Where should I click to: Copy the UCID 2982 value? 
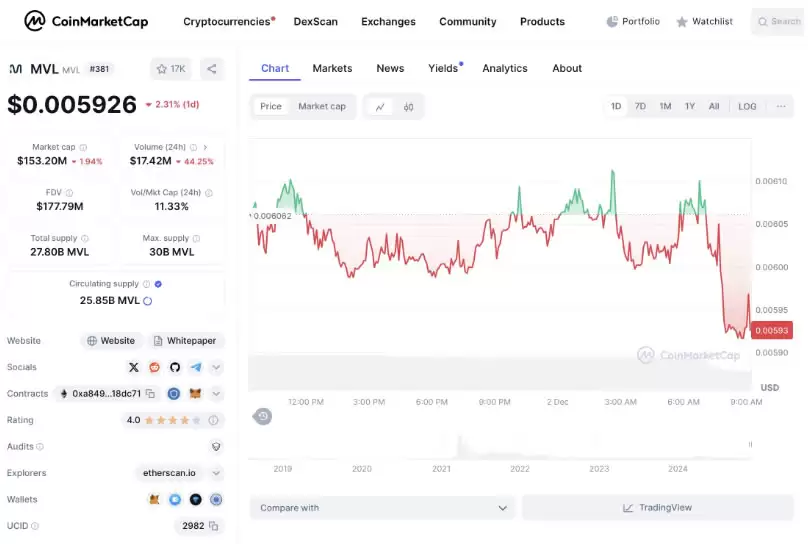213,526
